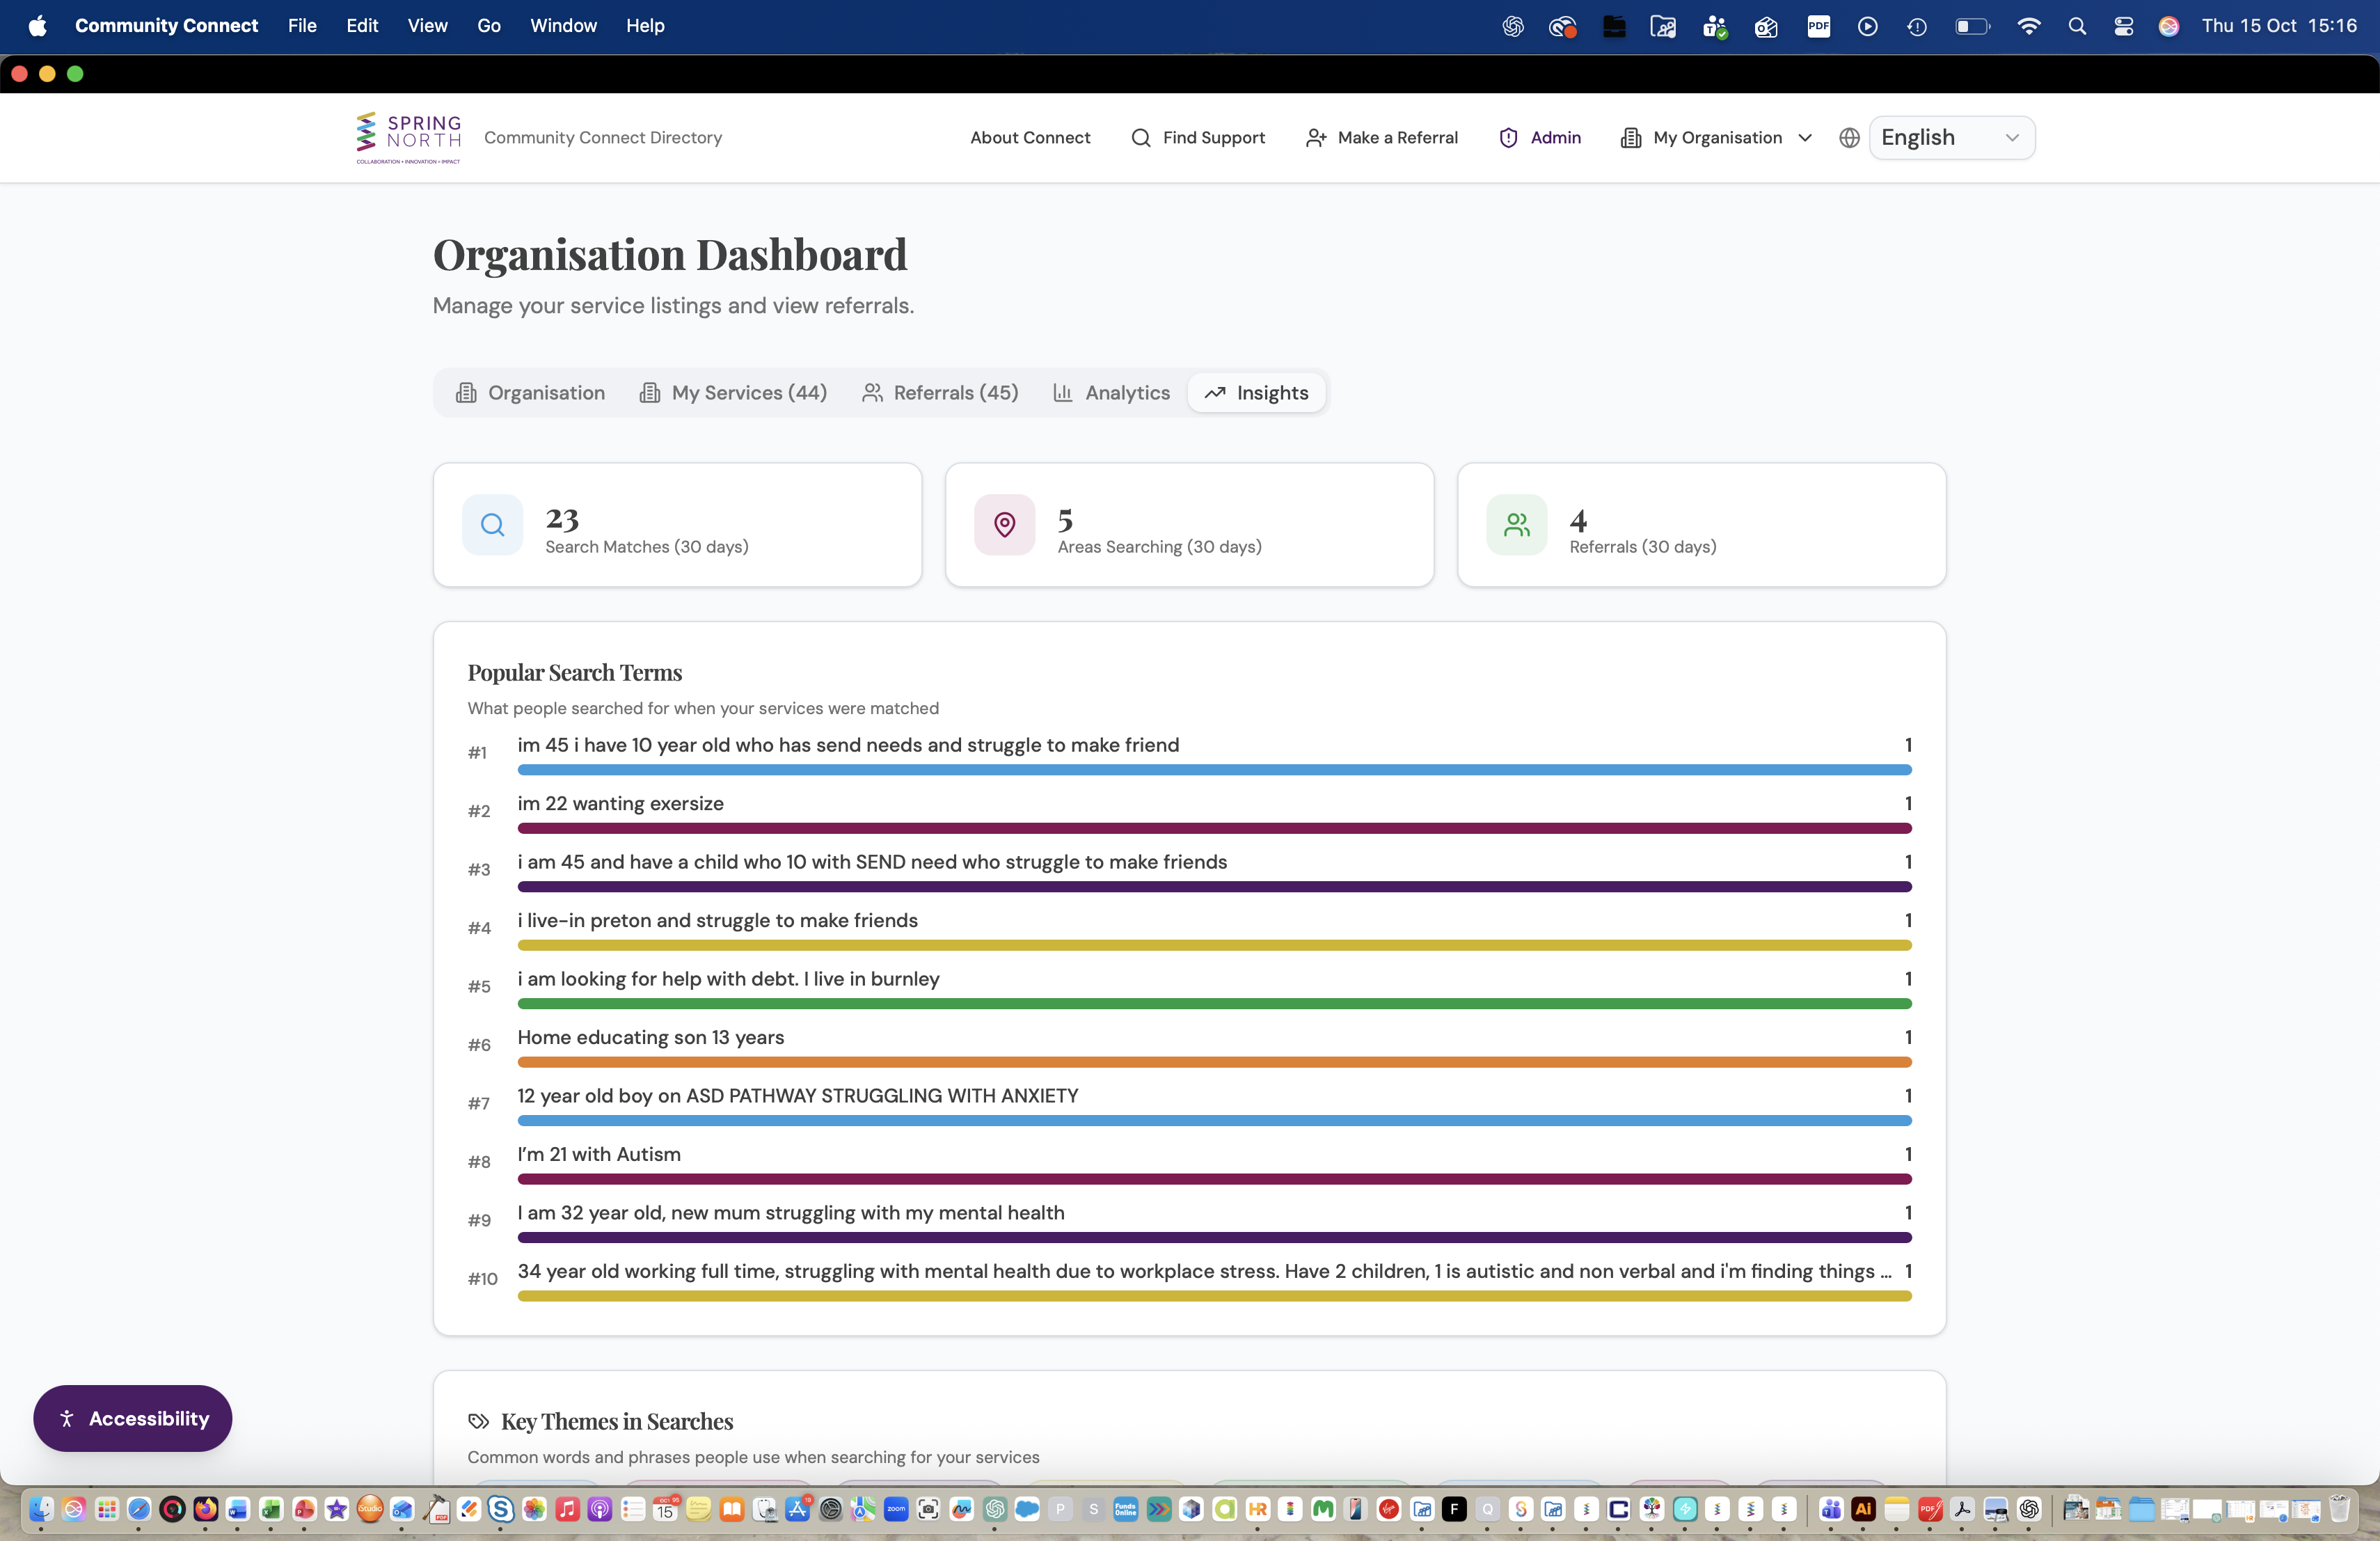Open the Help menu

coord(645,26)
